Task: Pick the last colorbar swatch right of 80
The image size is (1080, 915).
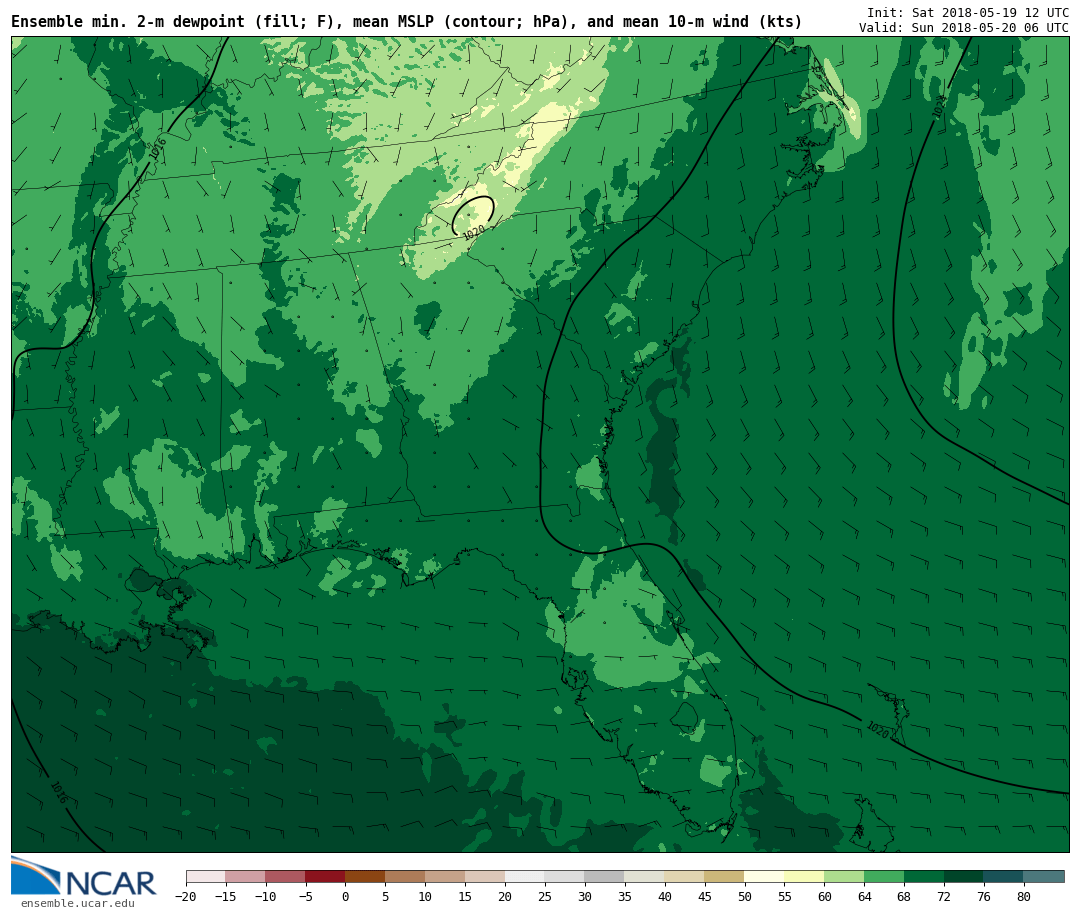Action: 1044,876
